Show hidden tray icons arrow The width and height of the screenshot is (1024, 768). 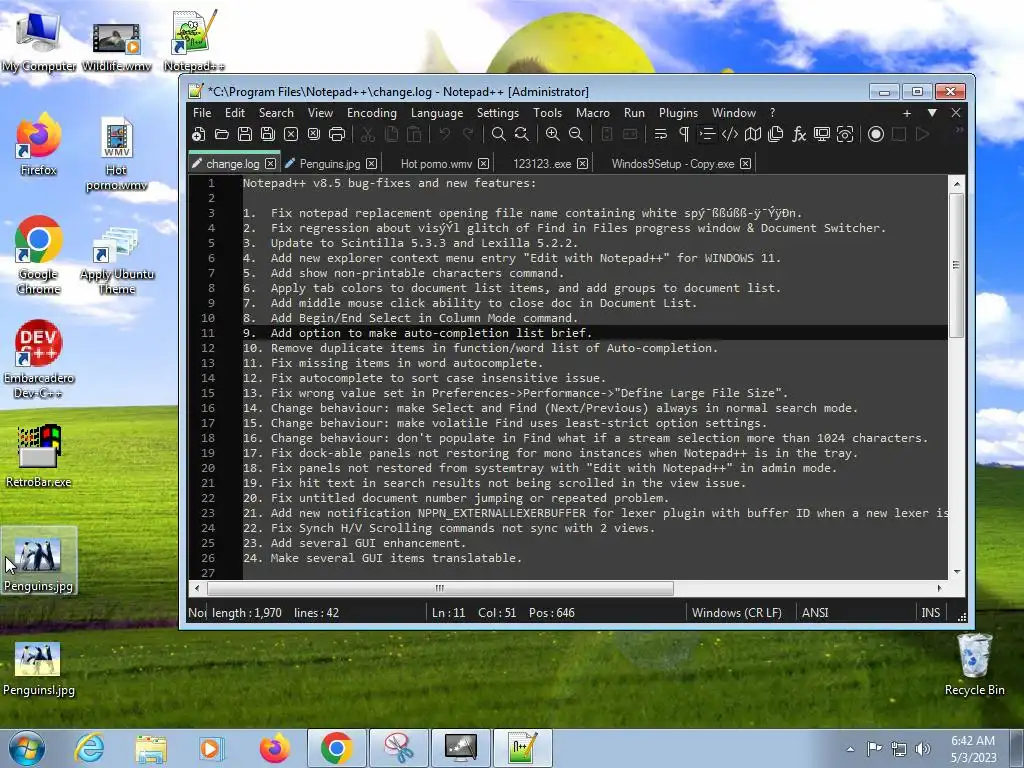click(x=850, y=749)
